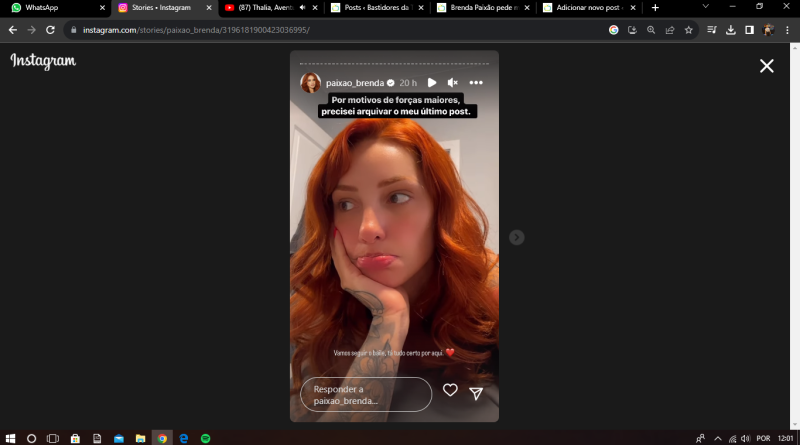Viewport: 800px width, 445px height.
Task: Like the story with the heart icon
Action: coord(450,391)
